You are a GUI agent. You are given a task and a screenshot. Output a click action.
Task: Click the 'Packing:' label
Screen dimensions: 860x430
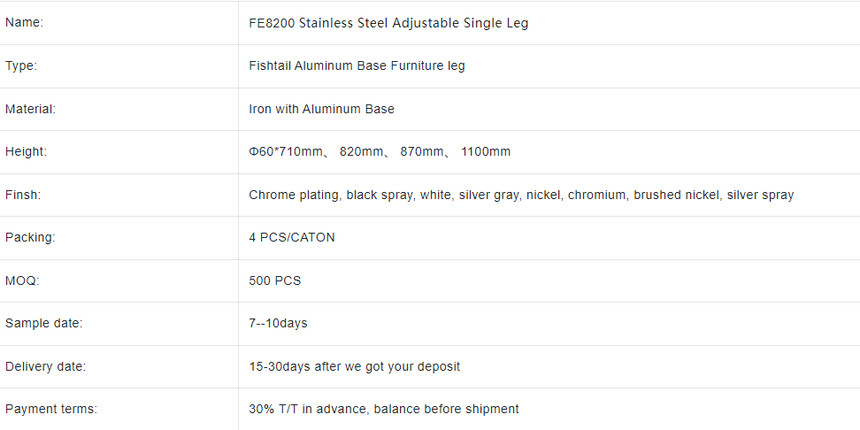(x=30, y=237)
